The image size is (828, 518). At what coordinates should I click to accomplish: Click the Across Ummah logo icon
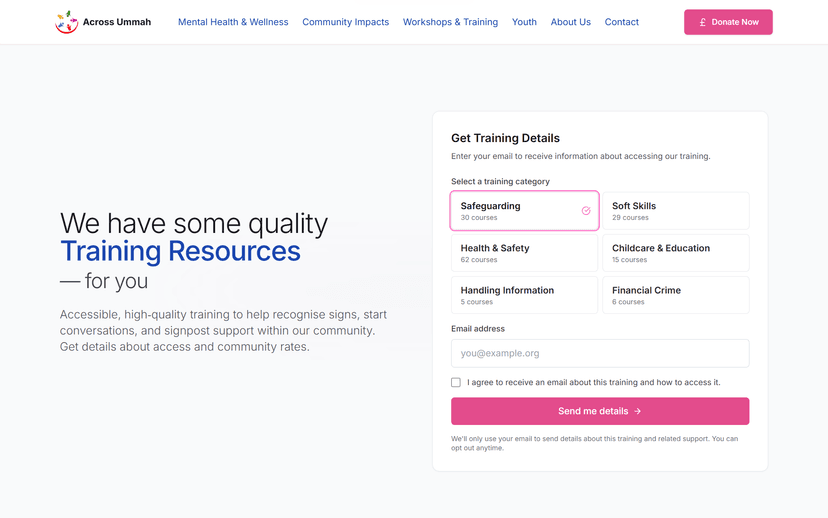click(x=66, y=22)
